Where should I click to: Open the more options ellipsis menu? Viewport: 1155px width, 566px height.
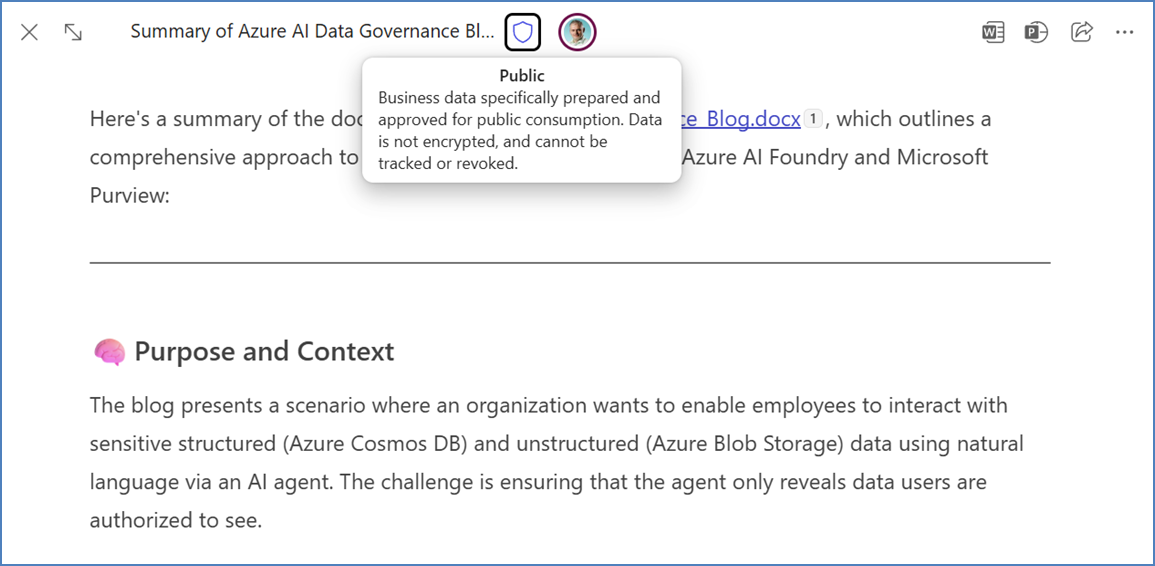click(1125, 32)
